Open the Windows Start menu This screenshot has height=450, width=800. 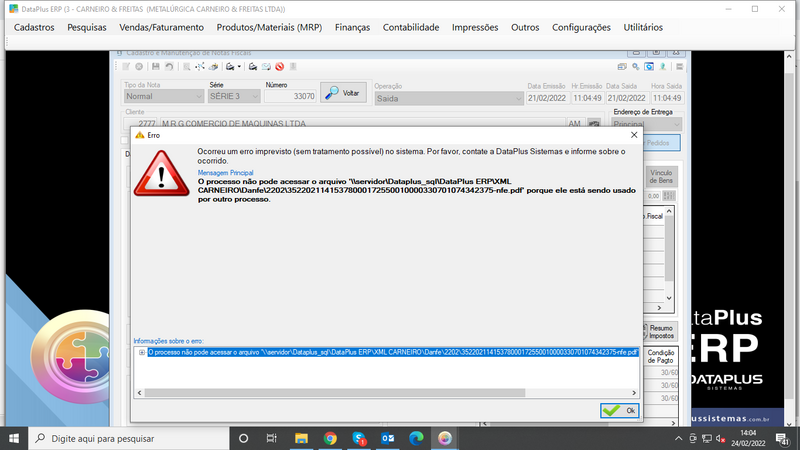(x=14, y=438)
